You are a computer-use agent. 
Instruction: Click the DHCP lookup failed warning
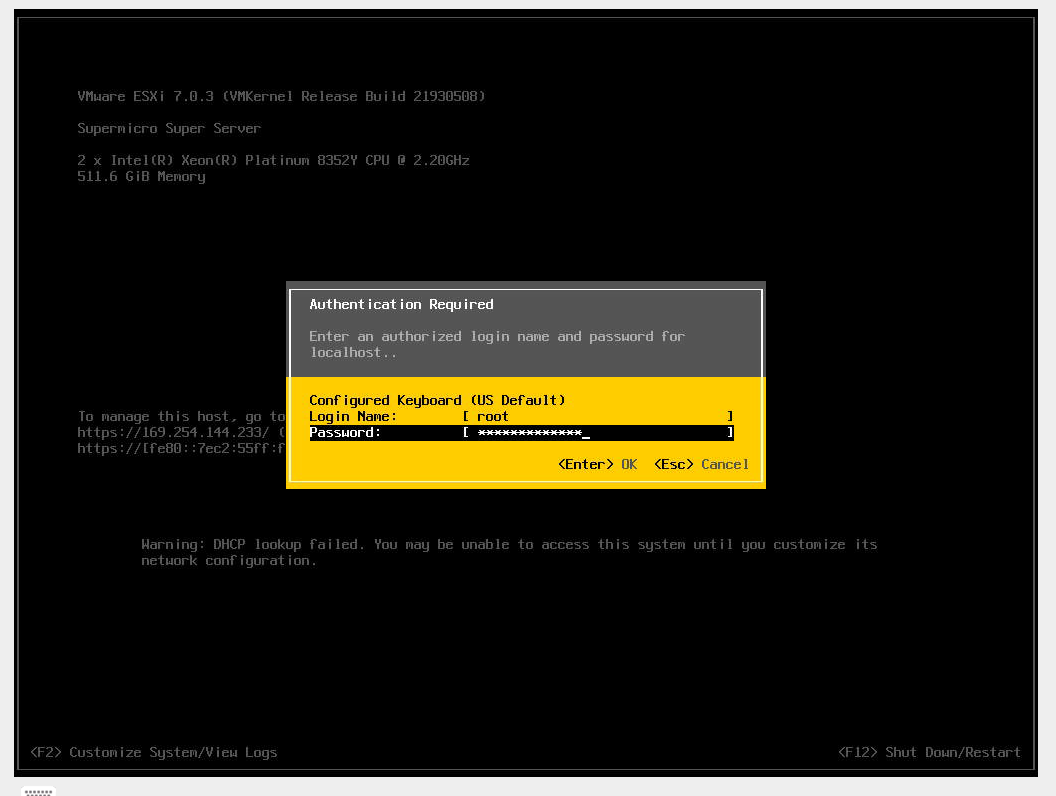(509, 552)
